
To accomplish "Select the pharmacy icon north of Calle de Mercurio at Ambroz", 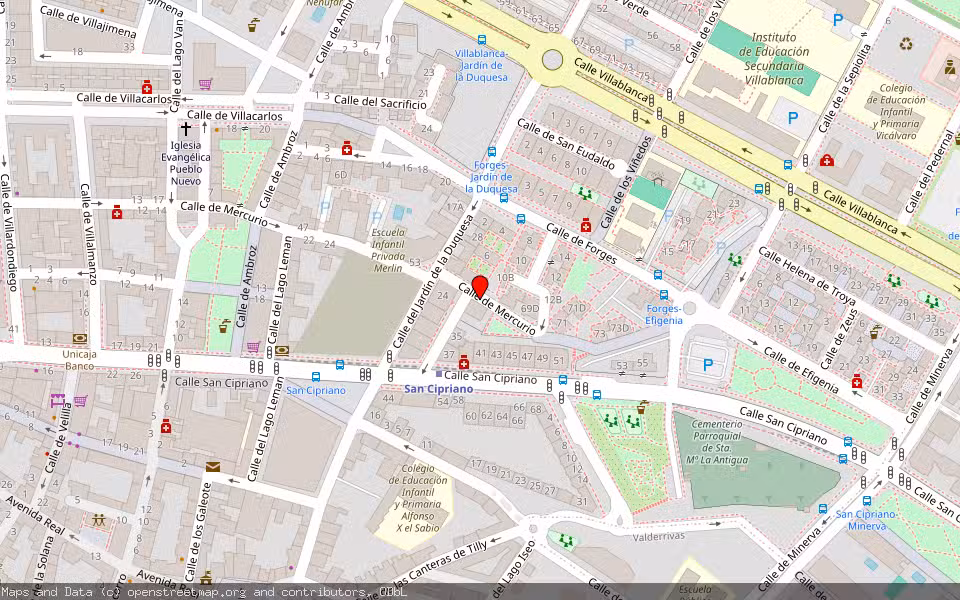I will (347, 148).
